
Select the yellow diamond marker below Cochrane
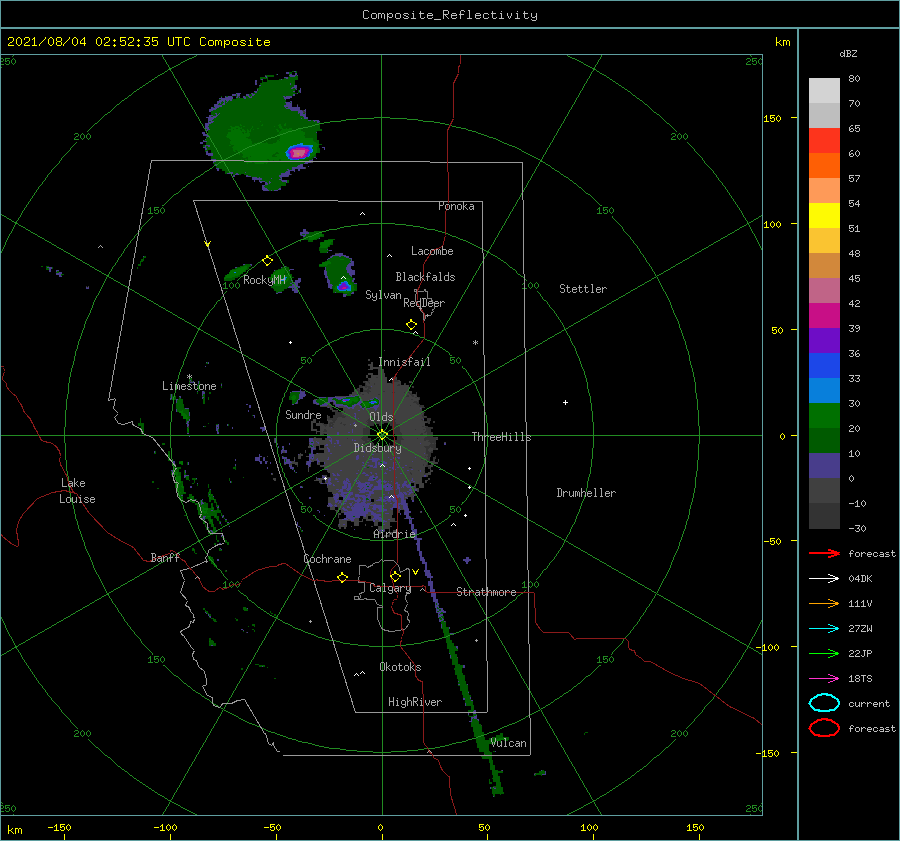point(343,577)
